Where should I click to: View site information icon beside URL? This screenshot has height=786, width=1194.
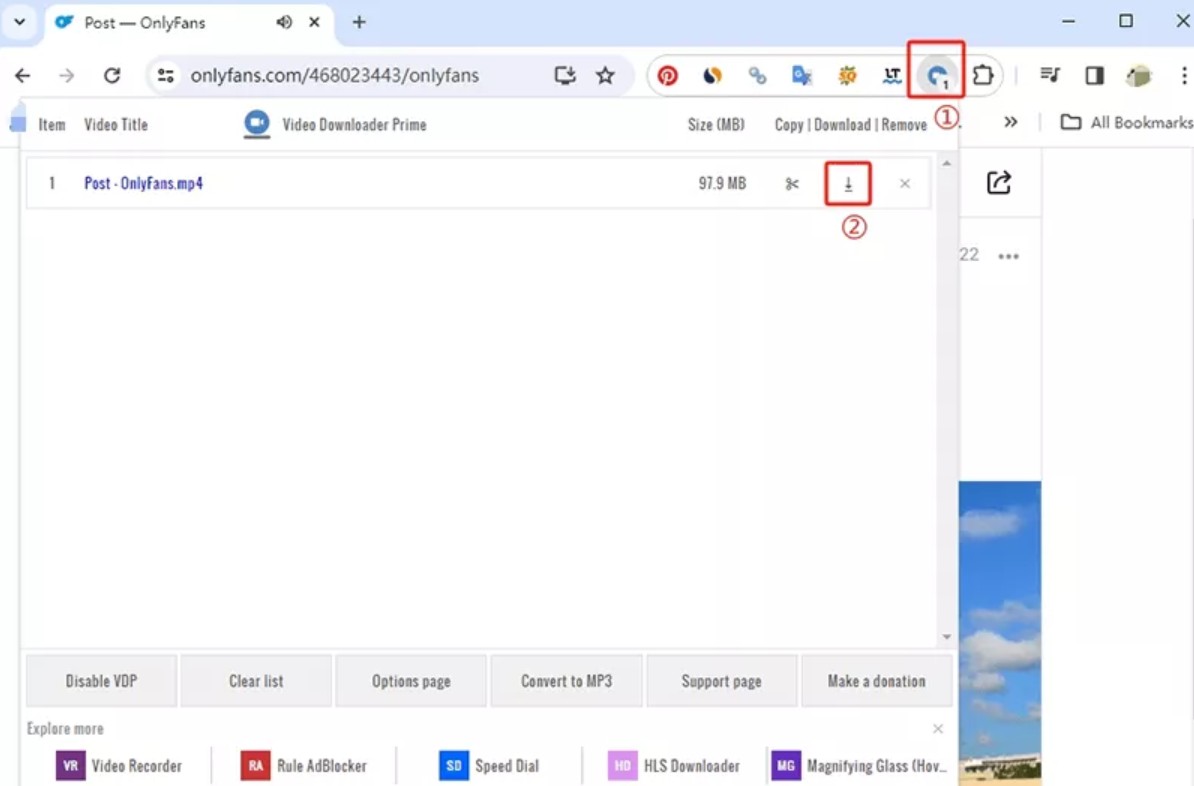(165, 75)
